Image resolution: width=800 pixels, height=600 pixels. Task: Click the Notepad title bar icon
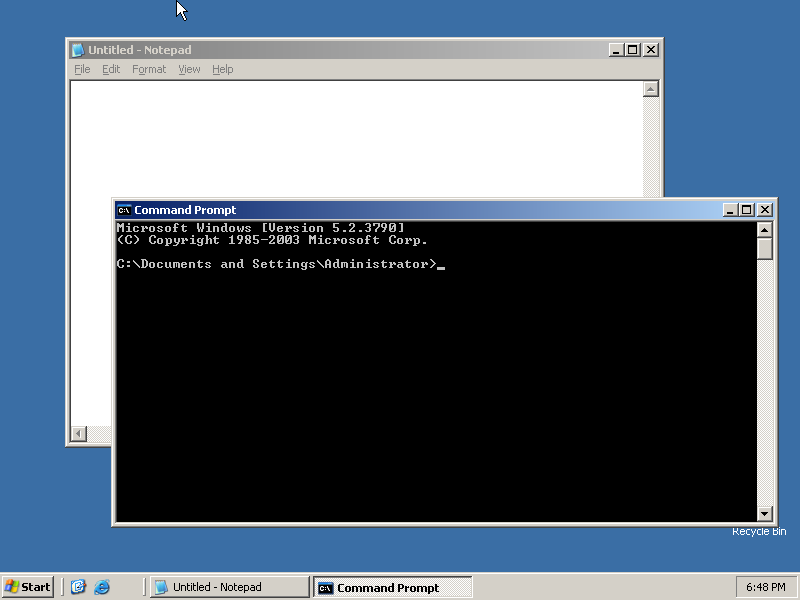(78, 50)
